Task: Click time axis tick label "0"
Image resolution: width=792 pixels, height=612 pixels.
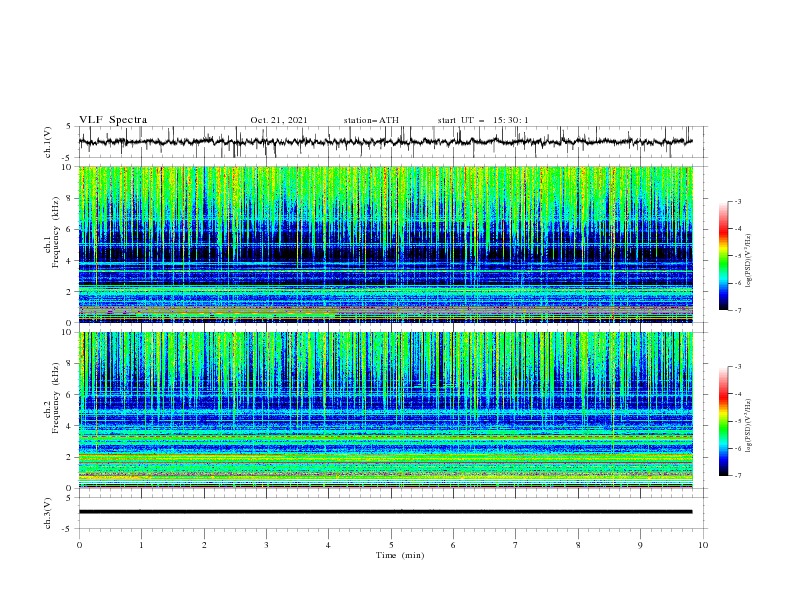Action: [79, 545]
